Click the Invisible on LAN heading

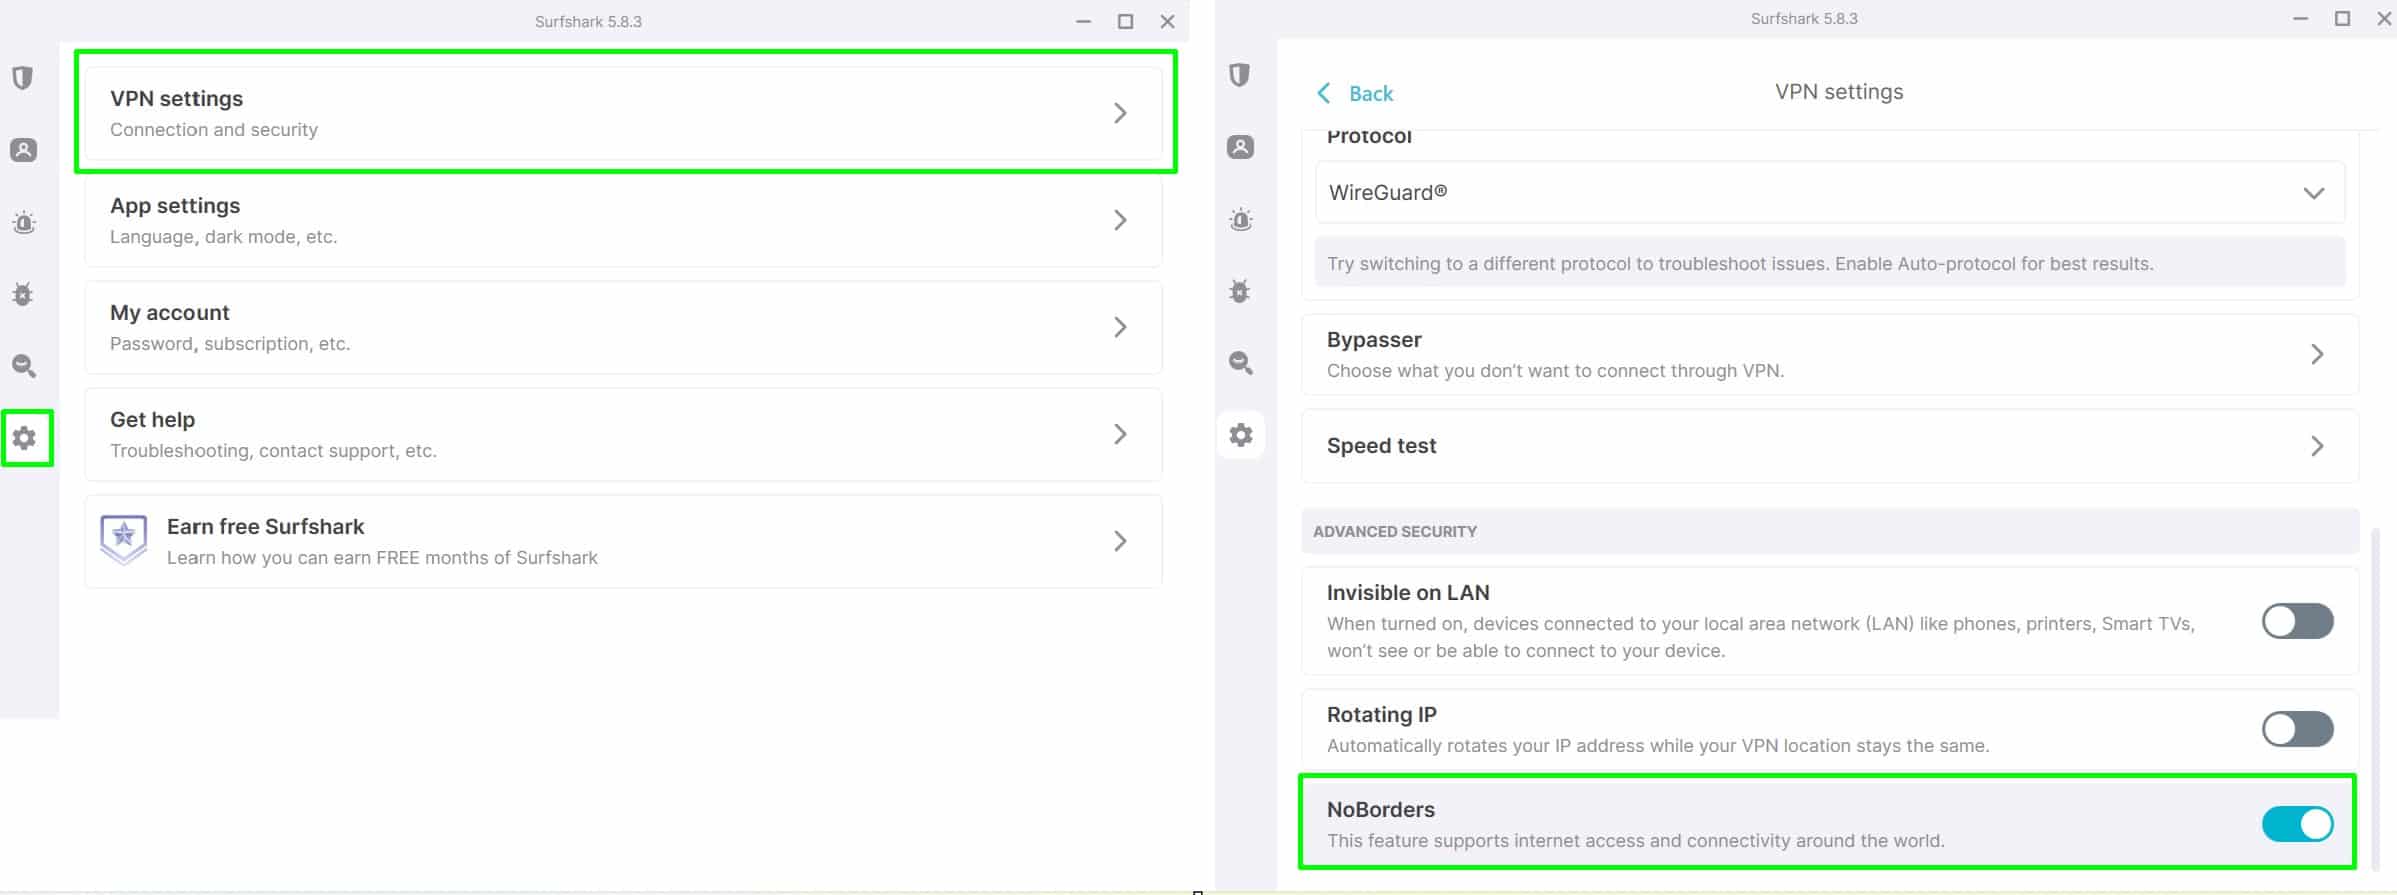tap(1408, 592)
